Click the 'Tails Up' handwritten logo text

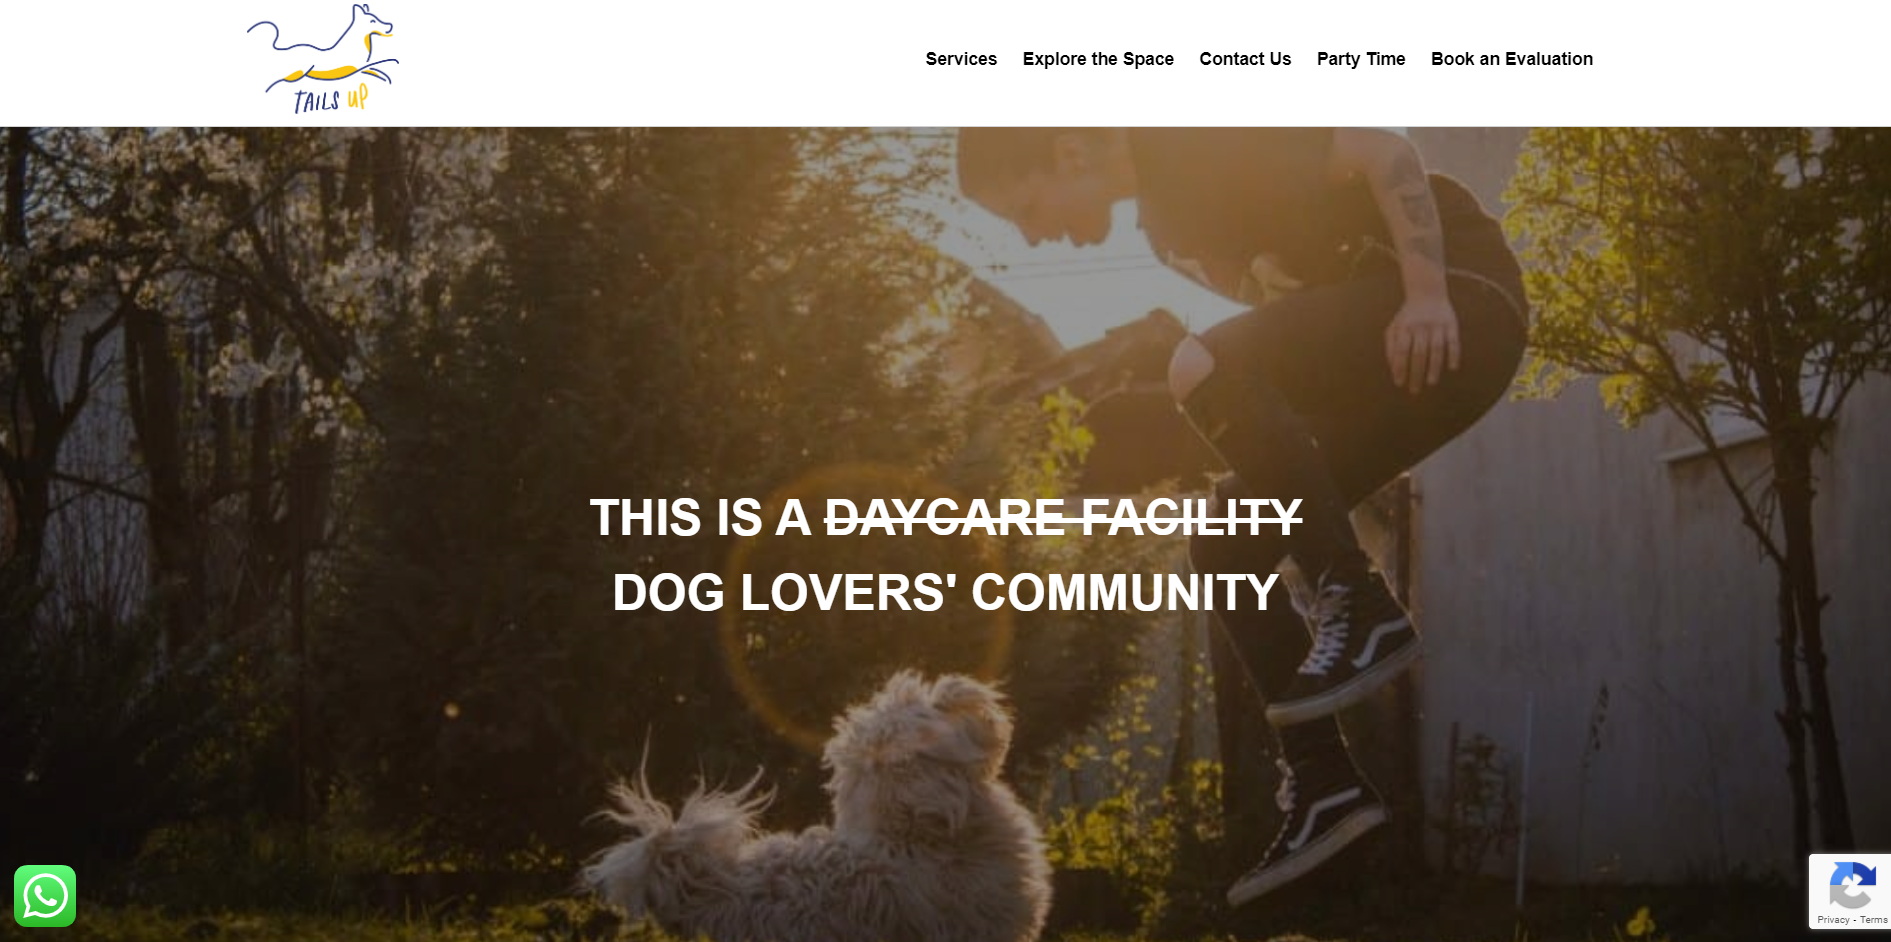330,99
